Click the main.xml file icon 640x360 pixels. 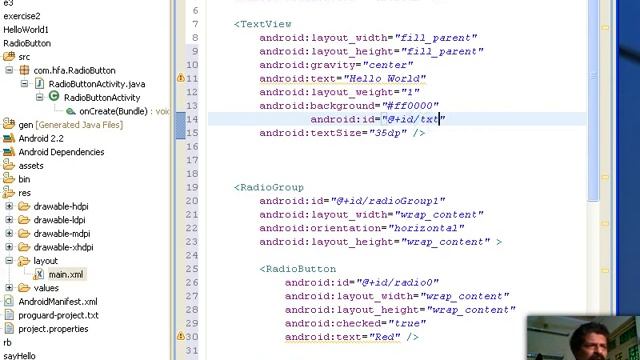39,274
